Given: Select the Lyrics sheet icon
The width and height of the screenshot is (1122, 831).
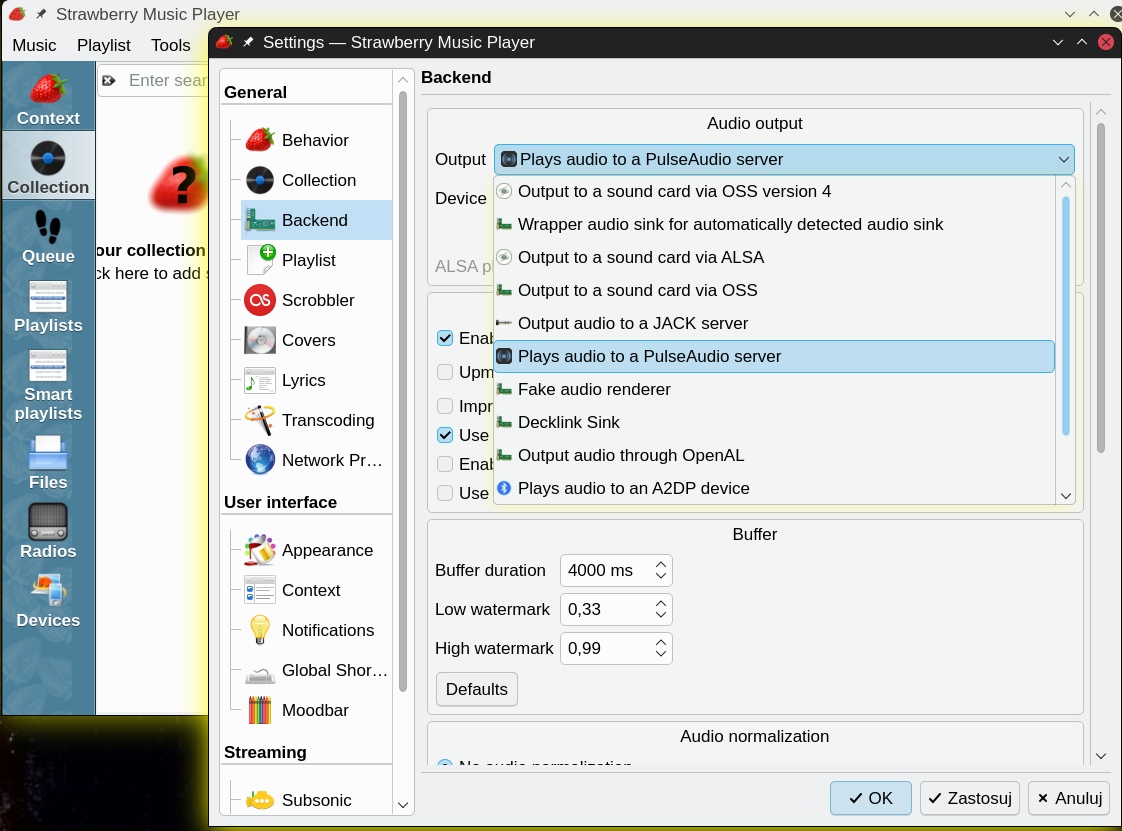Looking at the screenshot, I should [260, 381].
